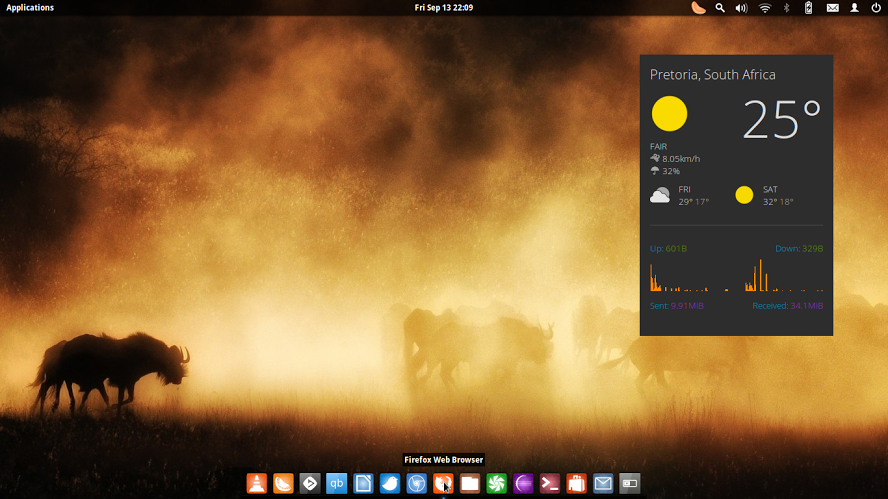Open the search magnifier in top panel
This screenshot has height=499, width=888.
(x=720, y=8)
